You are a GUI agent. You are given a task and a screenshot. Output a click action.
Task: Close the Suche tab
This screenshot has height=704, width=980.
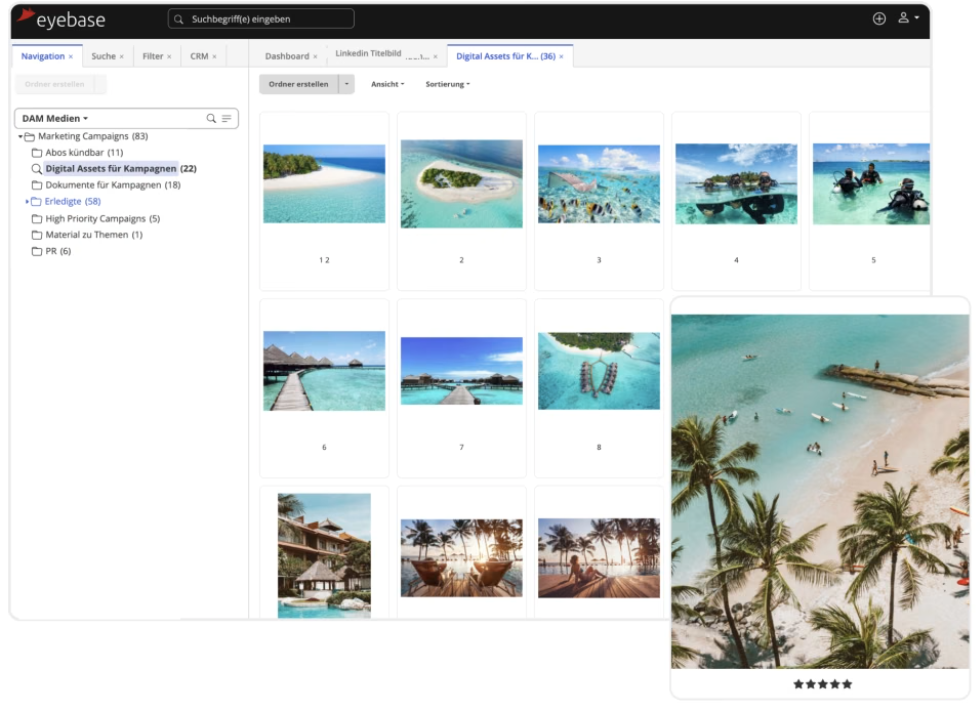pos(121,57)
